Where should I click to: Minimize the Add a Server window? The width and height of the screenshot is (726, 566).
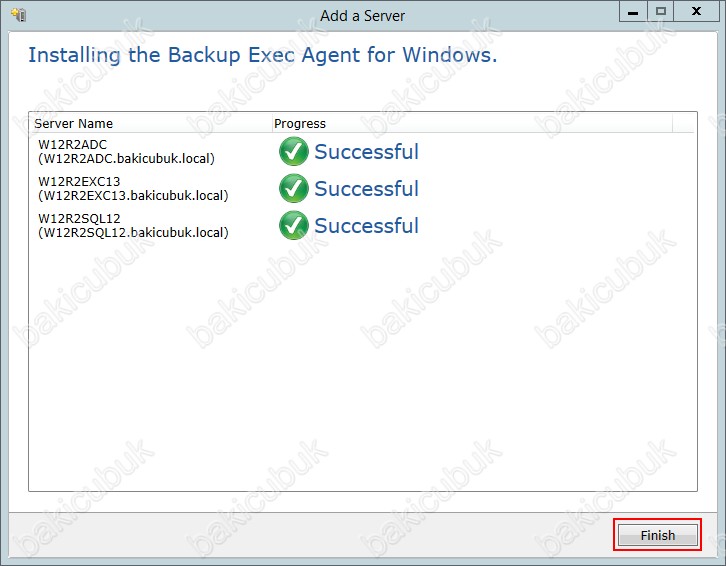point(633,12)
